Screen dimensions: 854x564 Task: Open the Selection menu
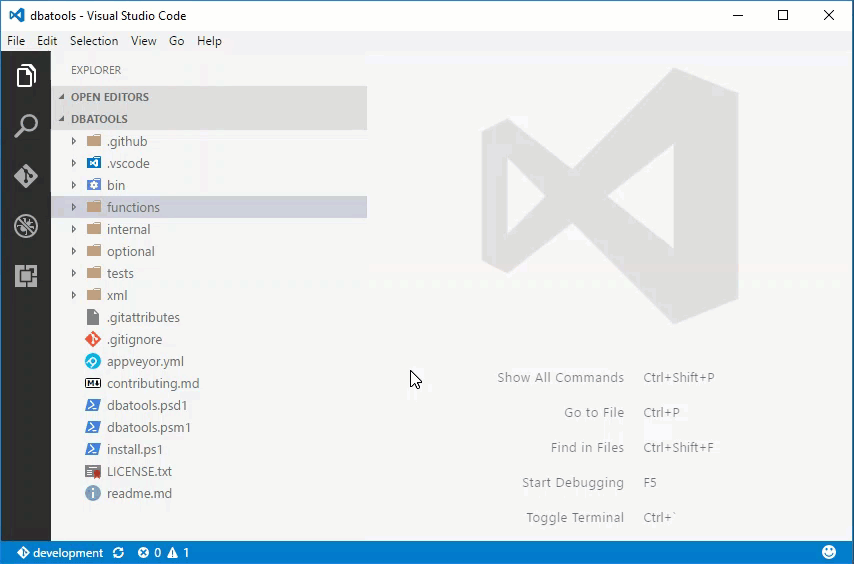(x=94, y=41)
